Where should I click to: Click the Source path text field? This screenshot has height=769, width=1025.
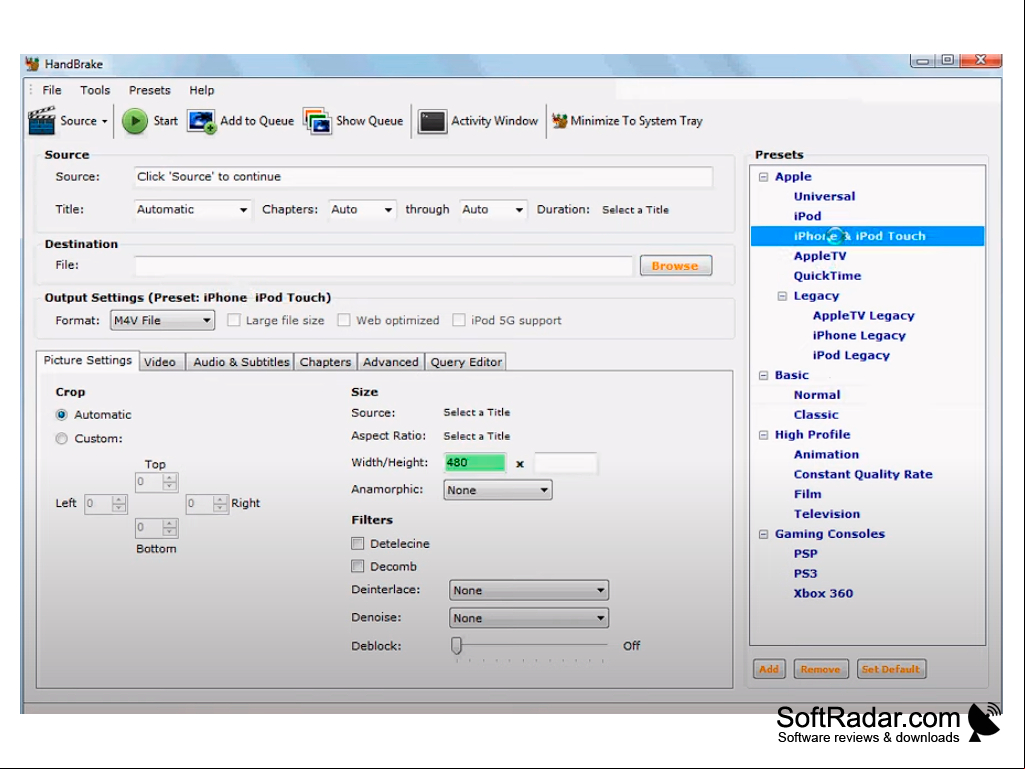tap(423, 177)
